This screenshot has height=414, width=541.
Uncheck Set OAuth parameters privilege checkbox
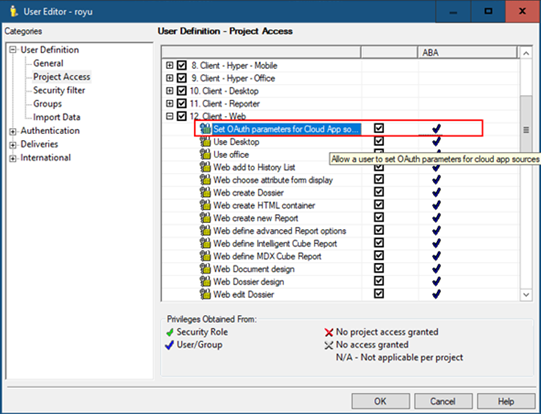pos(379,128)
